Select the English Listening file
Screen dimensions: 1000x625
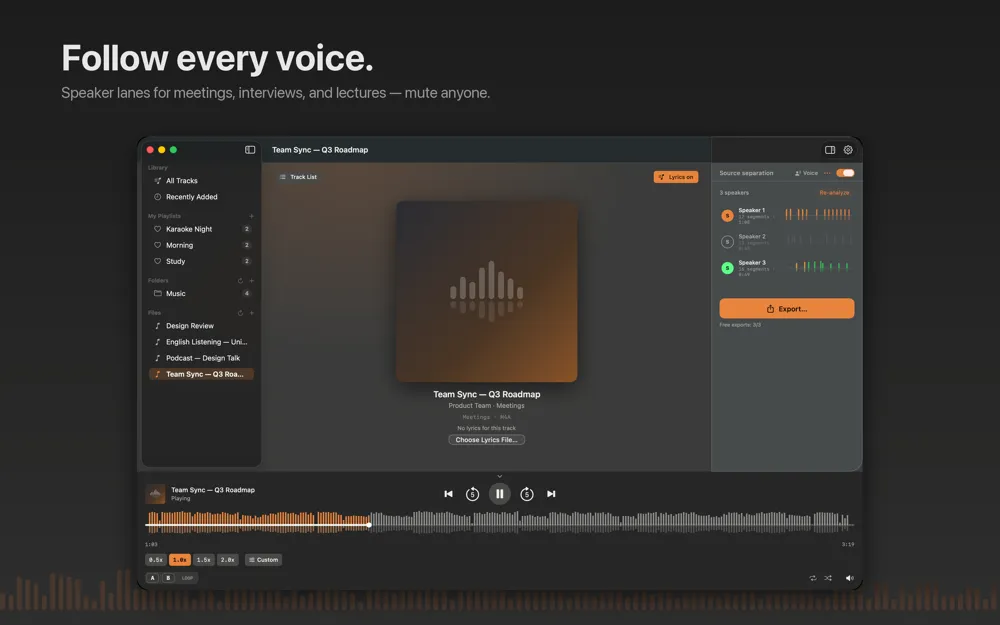pos(201,342)
